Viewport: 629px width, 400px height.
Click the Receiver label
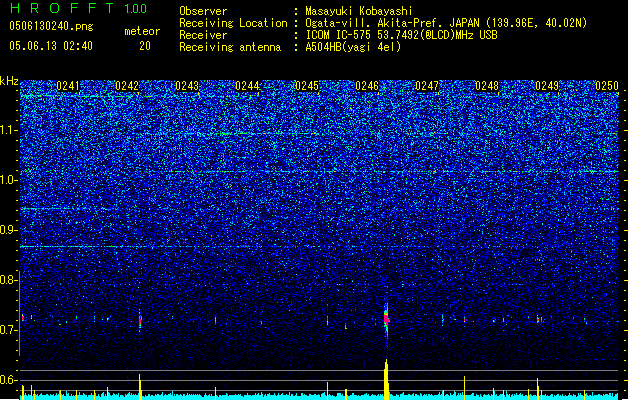tap(203, 35)
